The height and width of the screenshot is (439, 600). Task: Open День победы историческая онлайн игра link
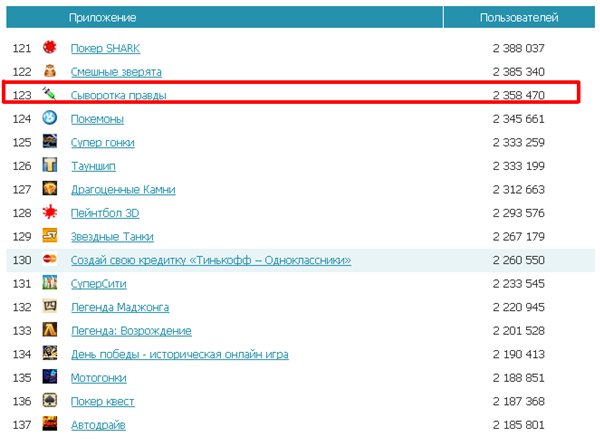coord(180,354)
